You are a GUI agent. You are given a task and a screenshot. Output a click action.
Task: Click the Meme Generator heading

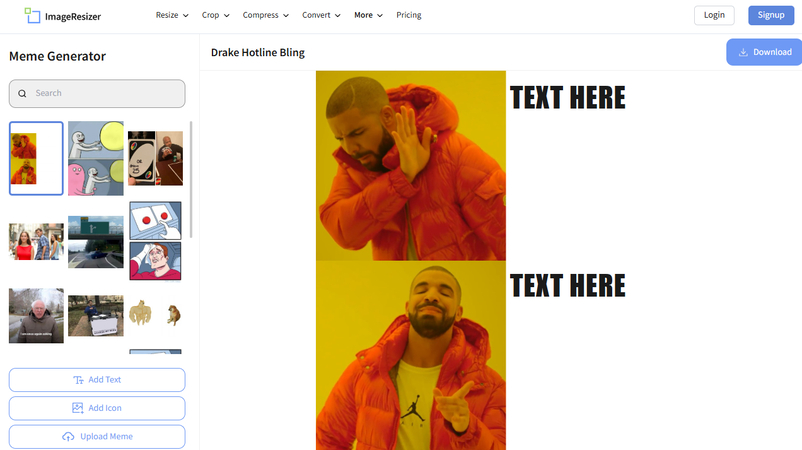(57, 56)
